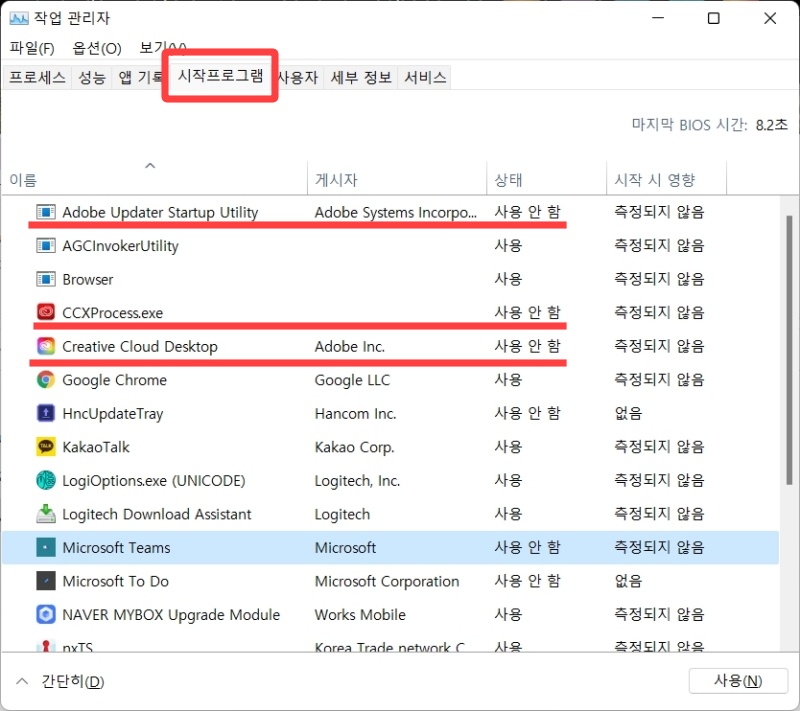Collapse view with the 간단히(D) chevron
This screenshot has width=800, height=711.
tap(22, 681)
